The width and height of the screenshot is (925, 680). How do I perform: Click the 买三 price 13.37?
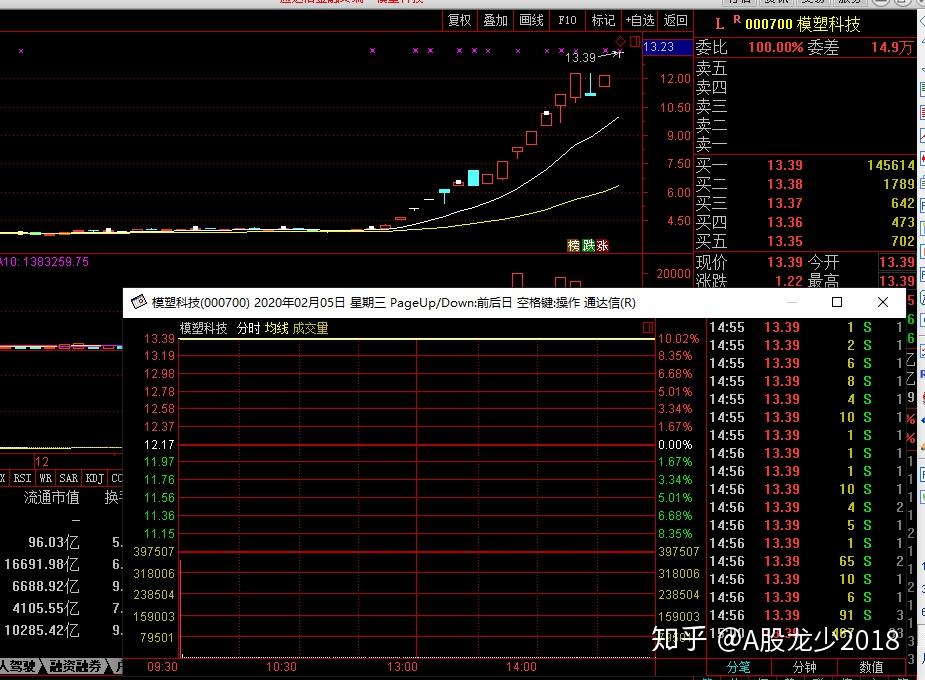pos(785,203)
